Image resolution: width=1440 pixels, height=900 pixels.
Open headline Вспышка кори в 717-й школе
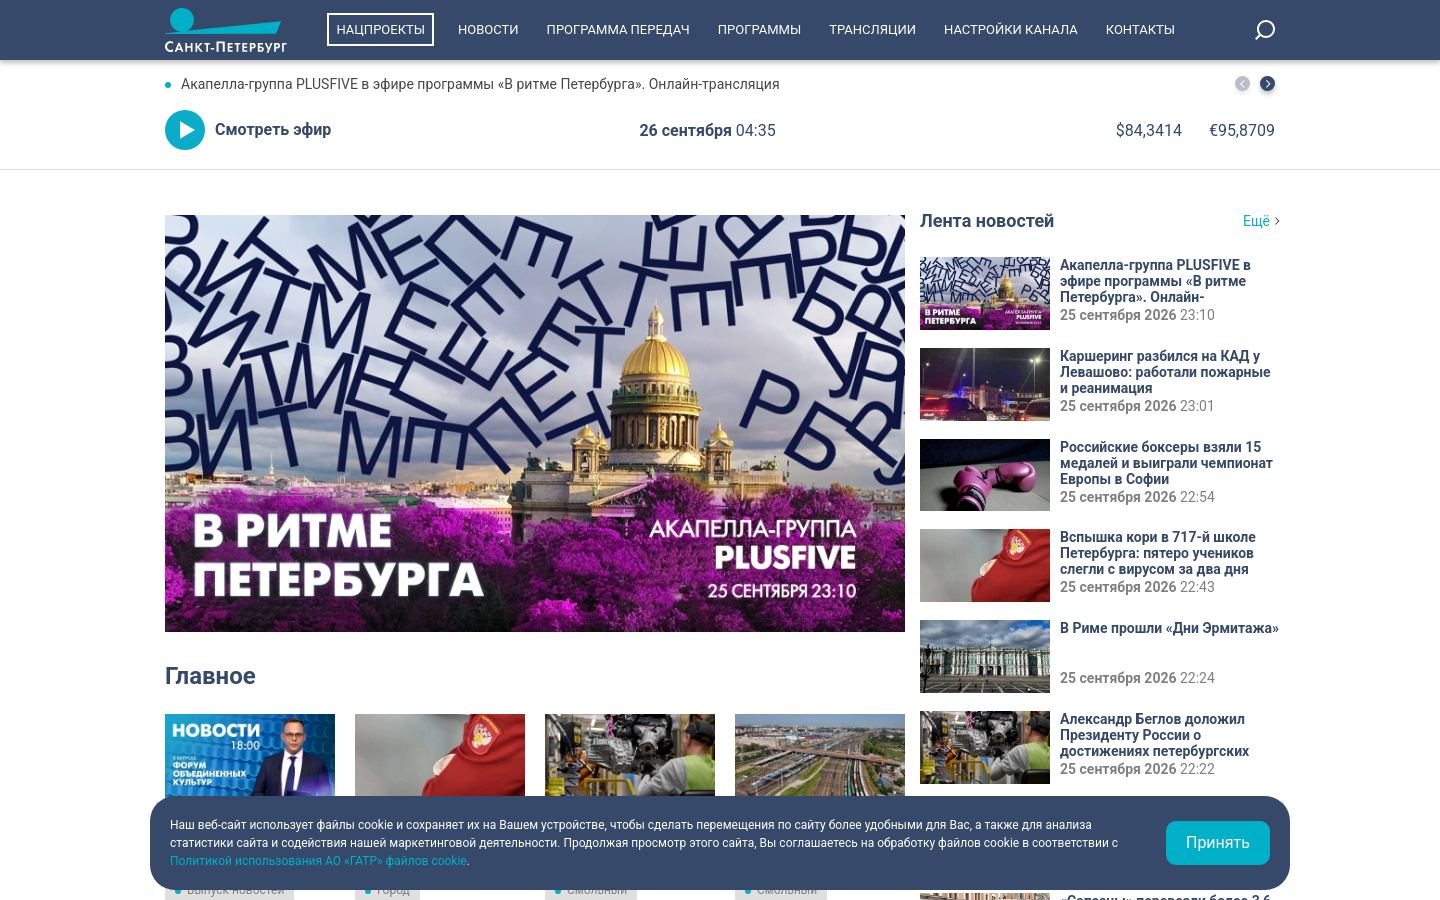[1158, 553]
